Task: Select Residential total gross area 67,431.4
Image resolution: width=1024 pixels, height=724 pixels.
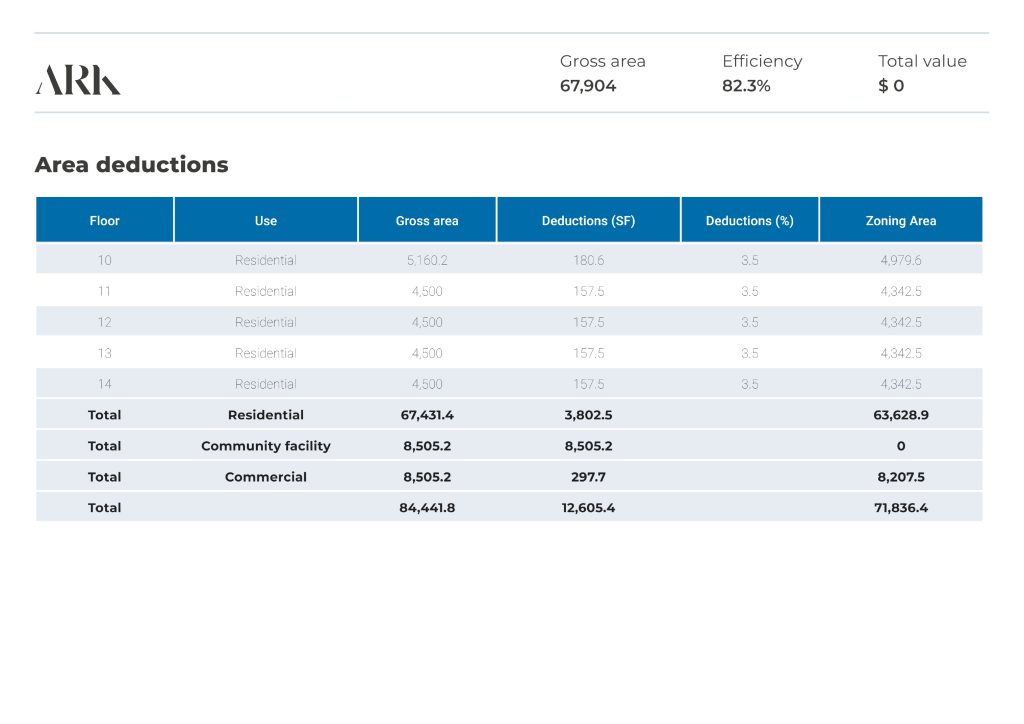Action: (x=427, y=415)
